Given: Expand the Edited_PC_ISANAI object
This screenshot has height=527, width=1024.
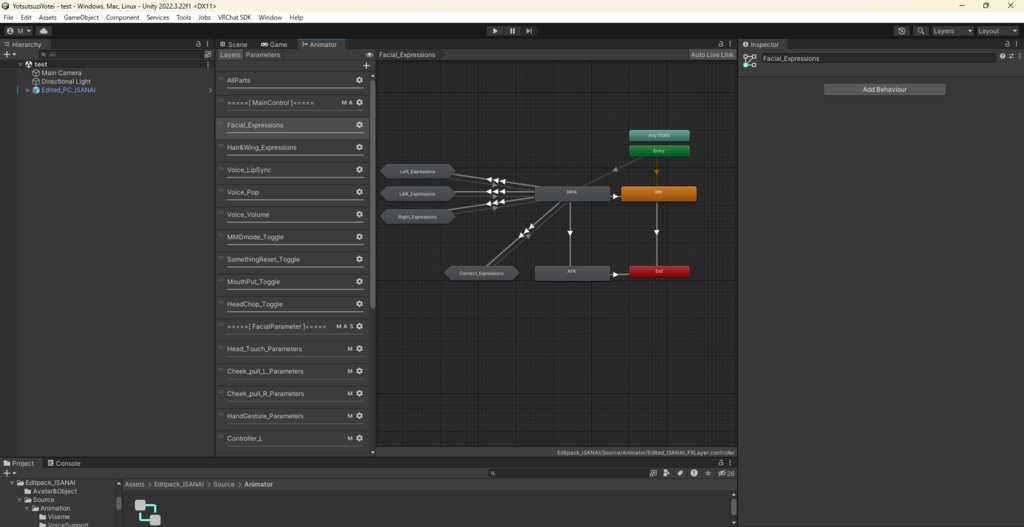Looking at the screenshot, I should [27, 90].
